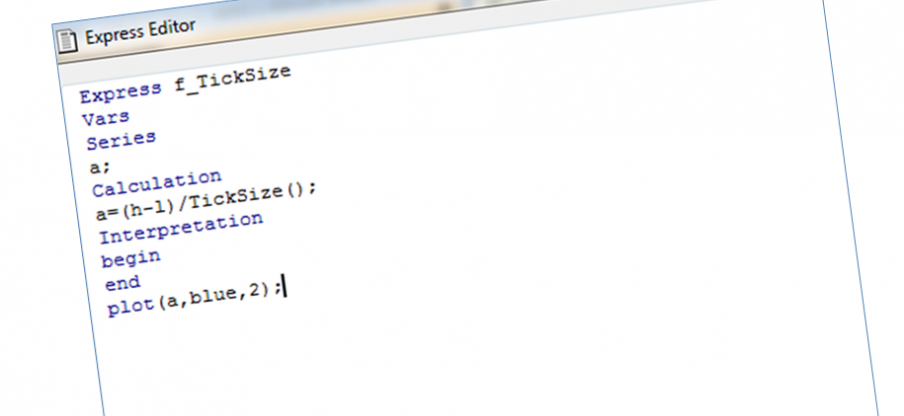Click the Express Editor window title text
Image resolution: width=904 pixels, height=416 pixels.
[140, 32]
